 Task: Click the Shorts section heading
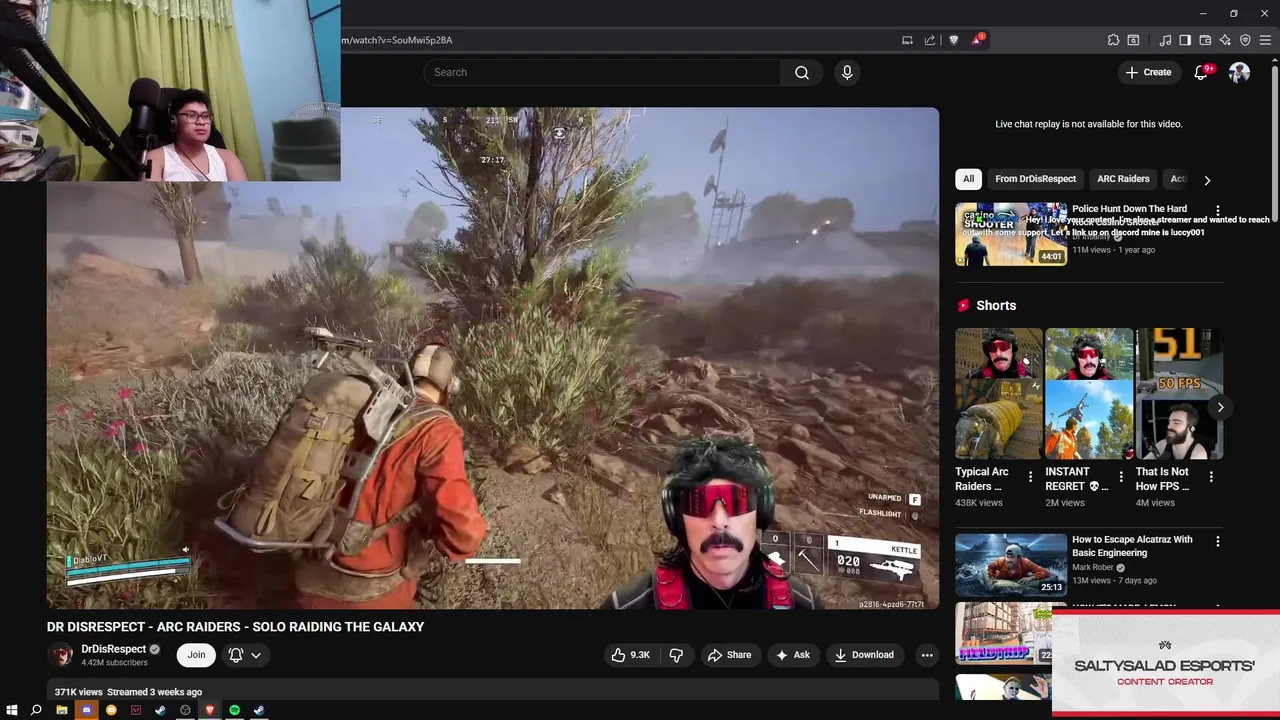point(996,306)
